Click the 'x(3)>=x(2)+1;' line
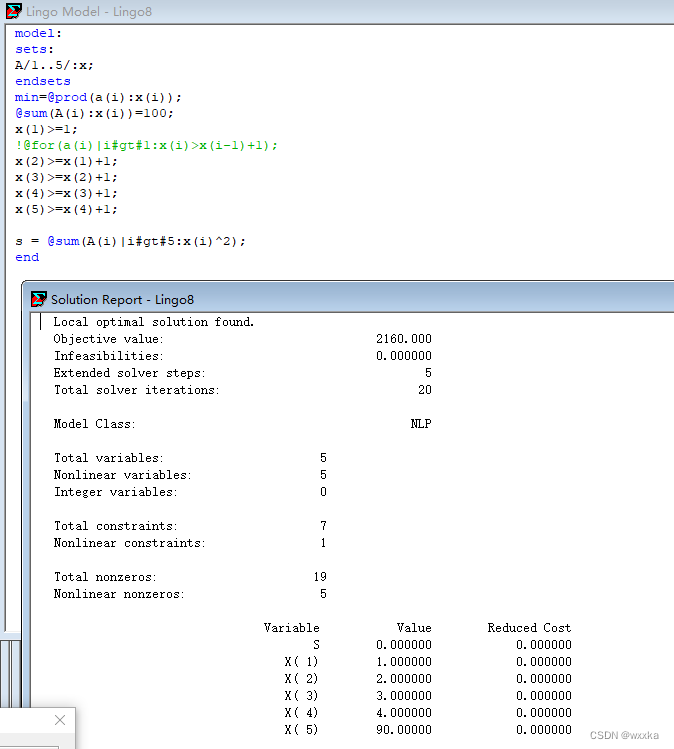The width and height of the screenshot is (674, 749). 66,178
